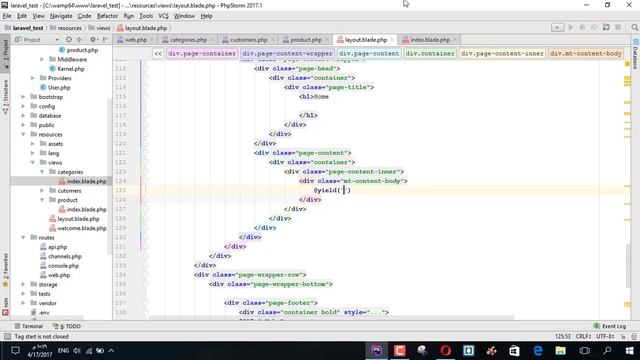Click the npm tool window icon

tap(5, 307)
